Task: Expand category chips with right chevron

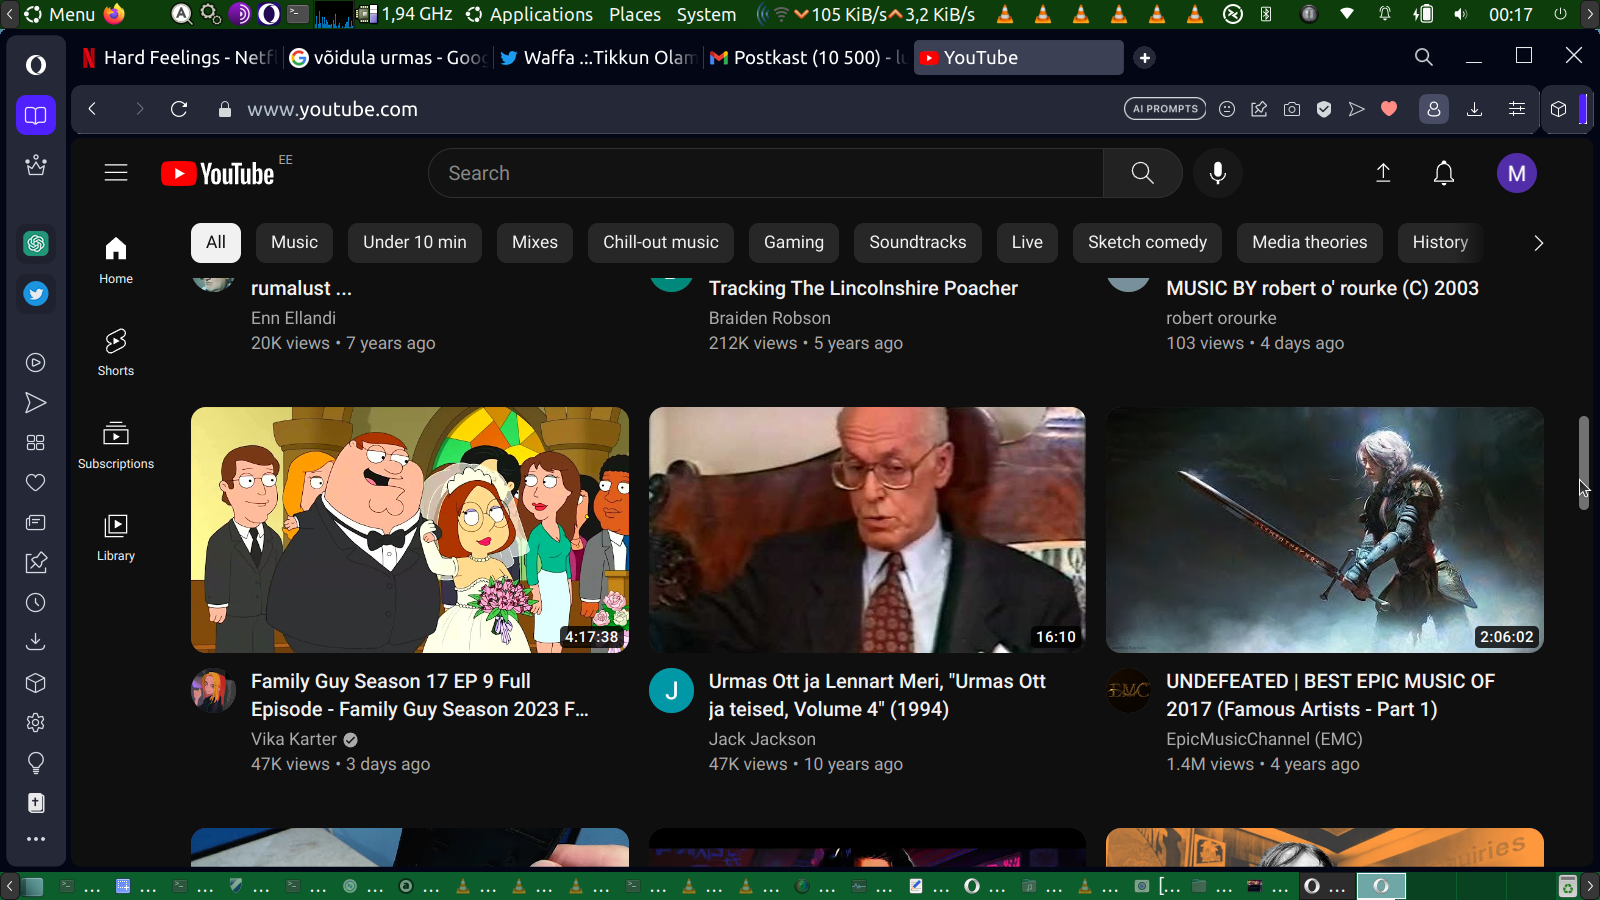Action: coord(1538,243)
